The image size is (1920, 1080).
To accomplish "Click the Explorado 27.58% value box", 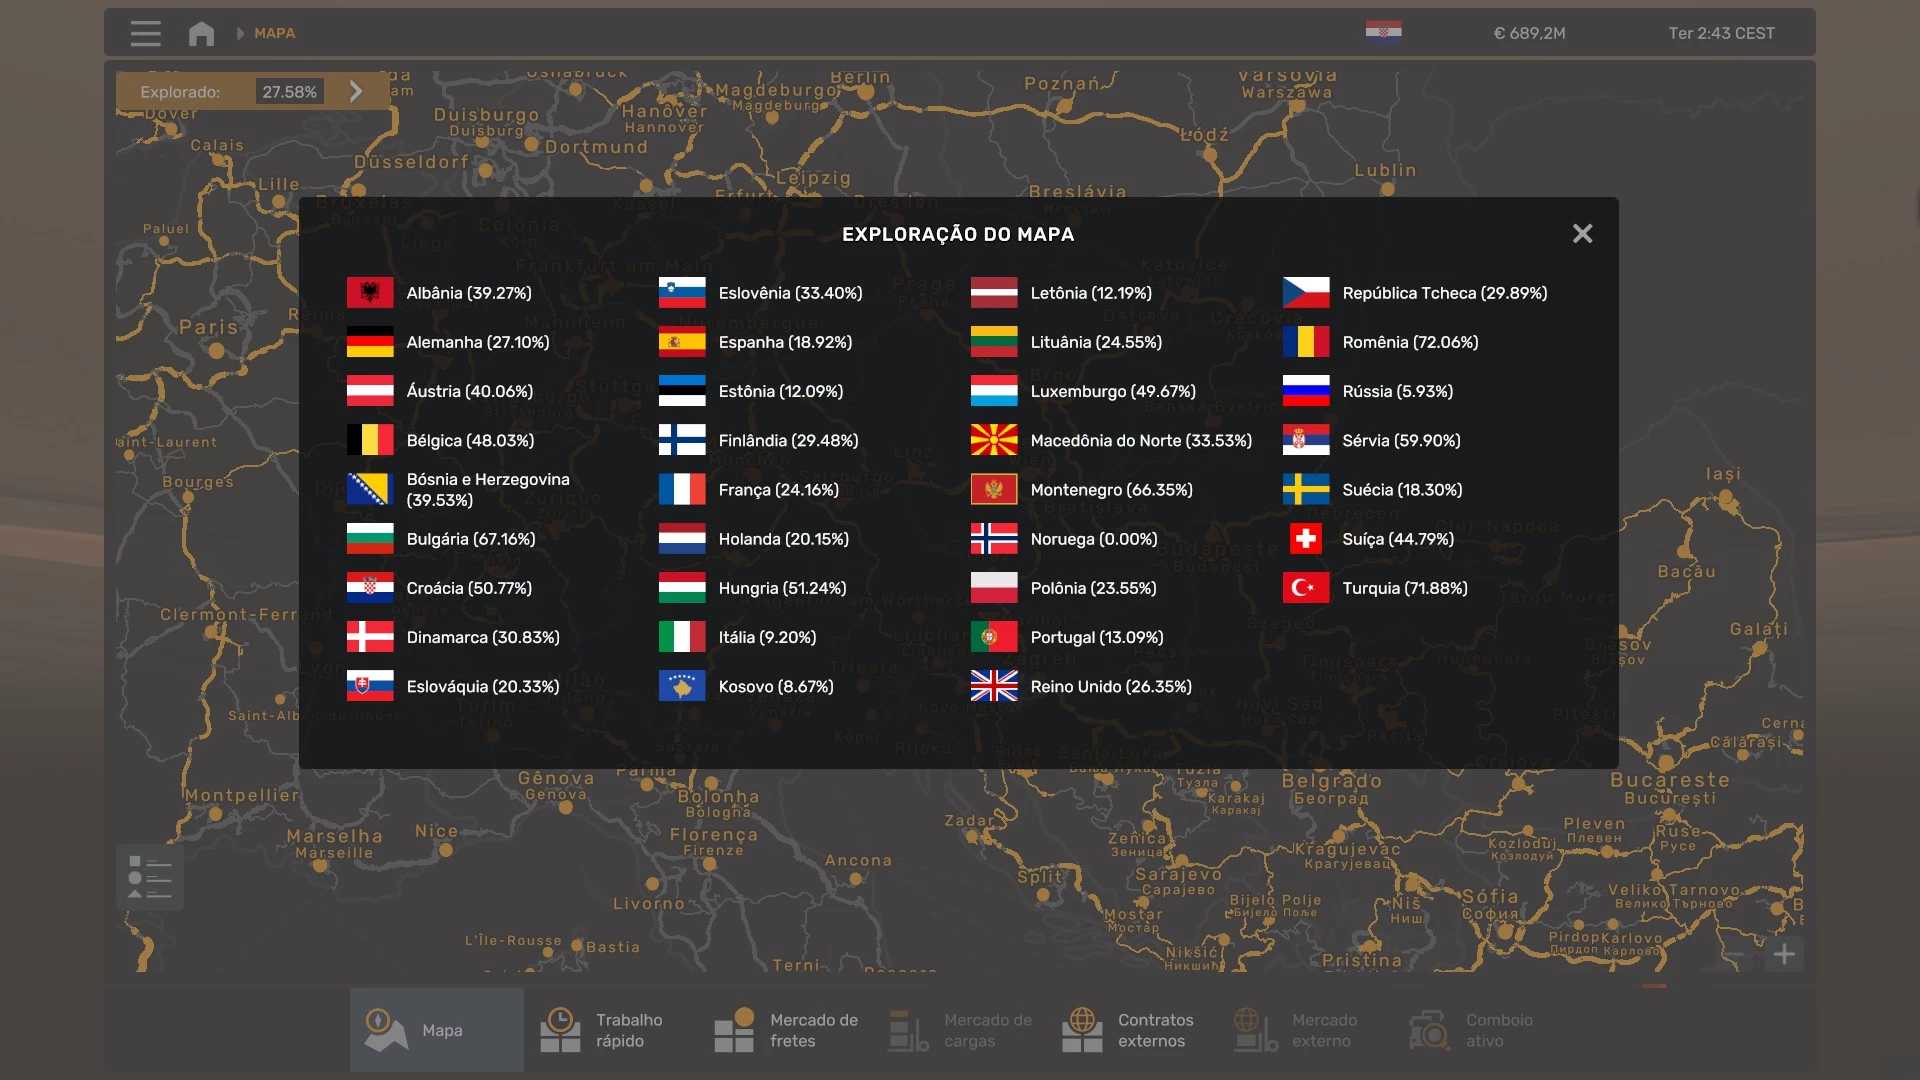I will click(289, 91).
